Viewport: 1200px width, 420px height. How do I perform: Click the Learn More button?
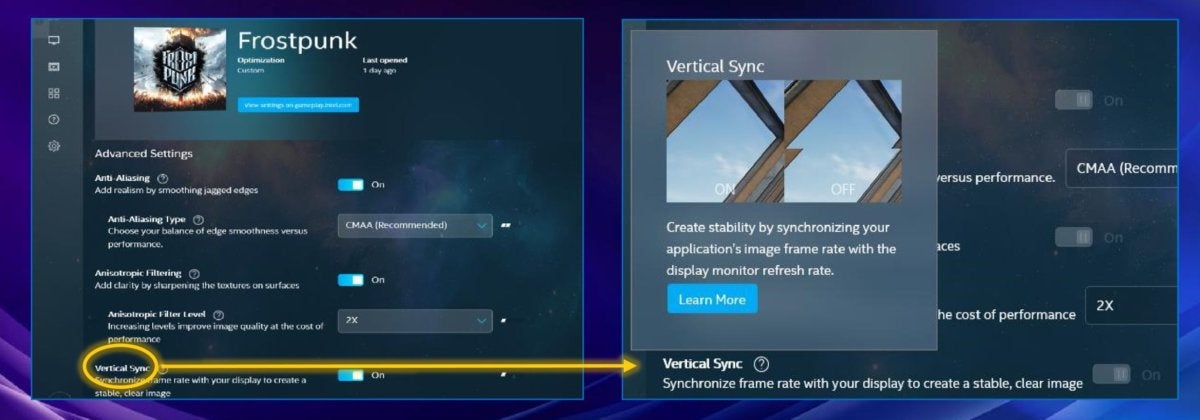pos(712,299)
